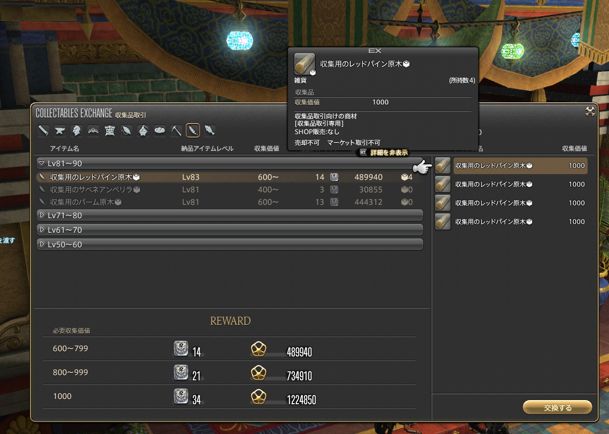This screenshot has height=434, width=609.
Task: Expand the Lv71~80 group
Action: [230, 215]
